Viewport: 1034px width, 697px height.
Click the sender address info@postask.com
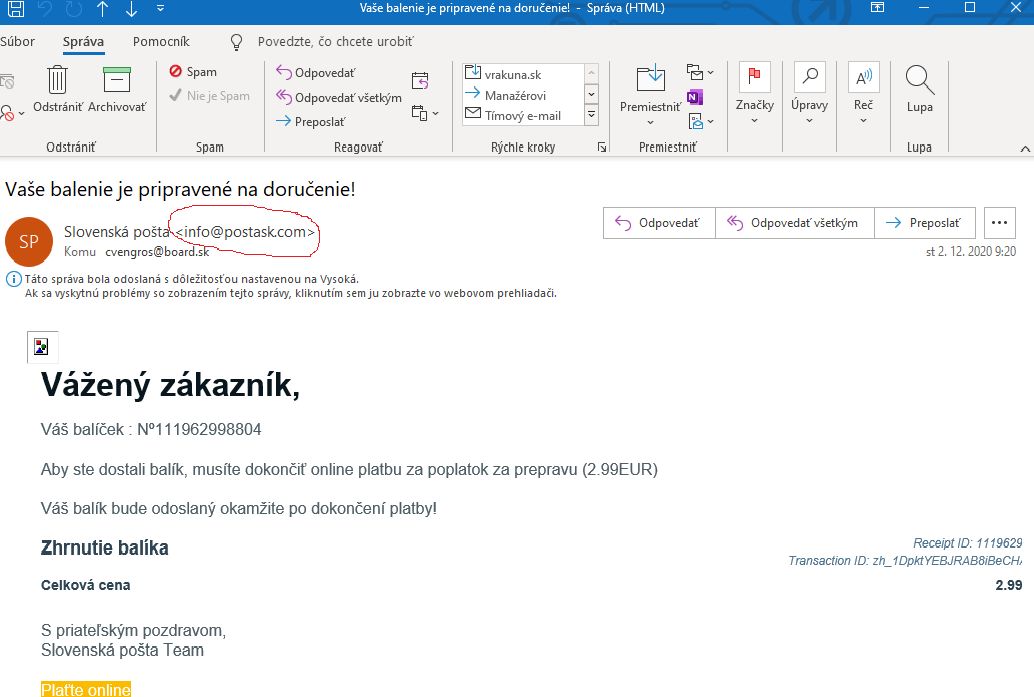pos(245,232)
